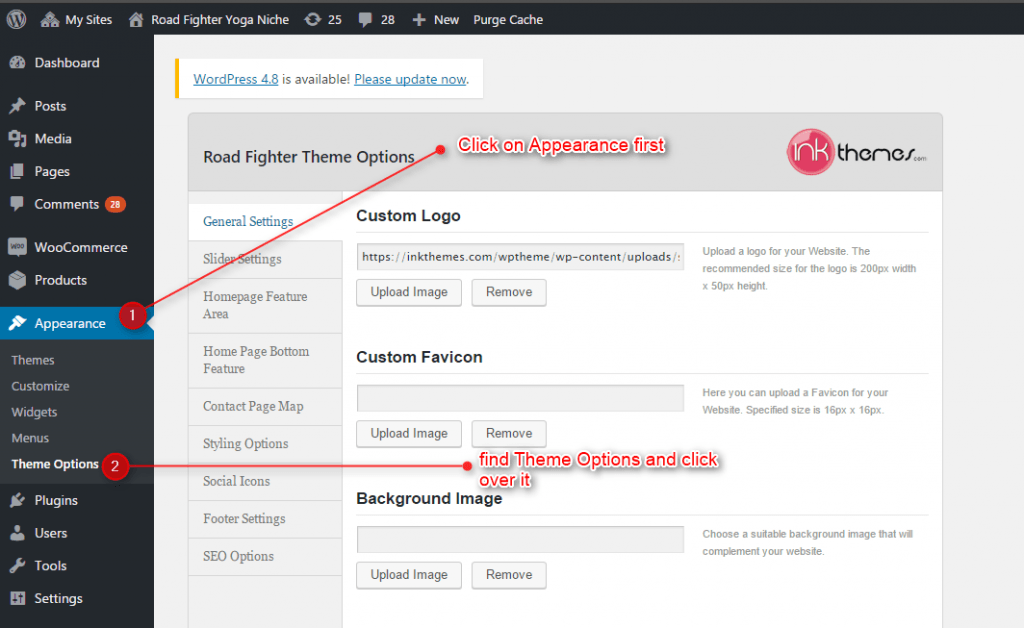The width and height of the screenshot is (1024, 628).
Task: Select the Styling Options tab
Action: [265, 444]
